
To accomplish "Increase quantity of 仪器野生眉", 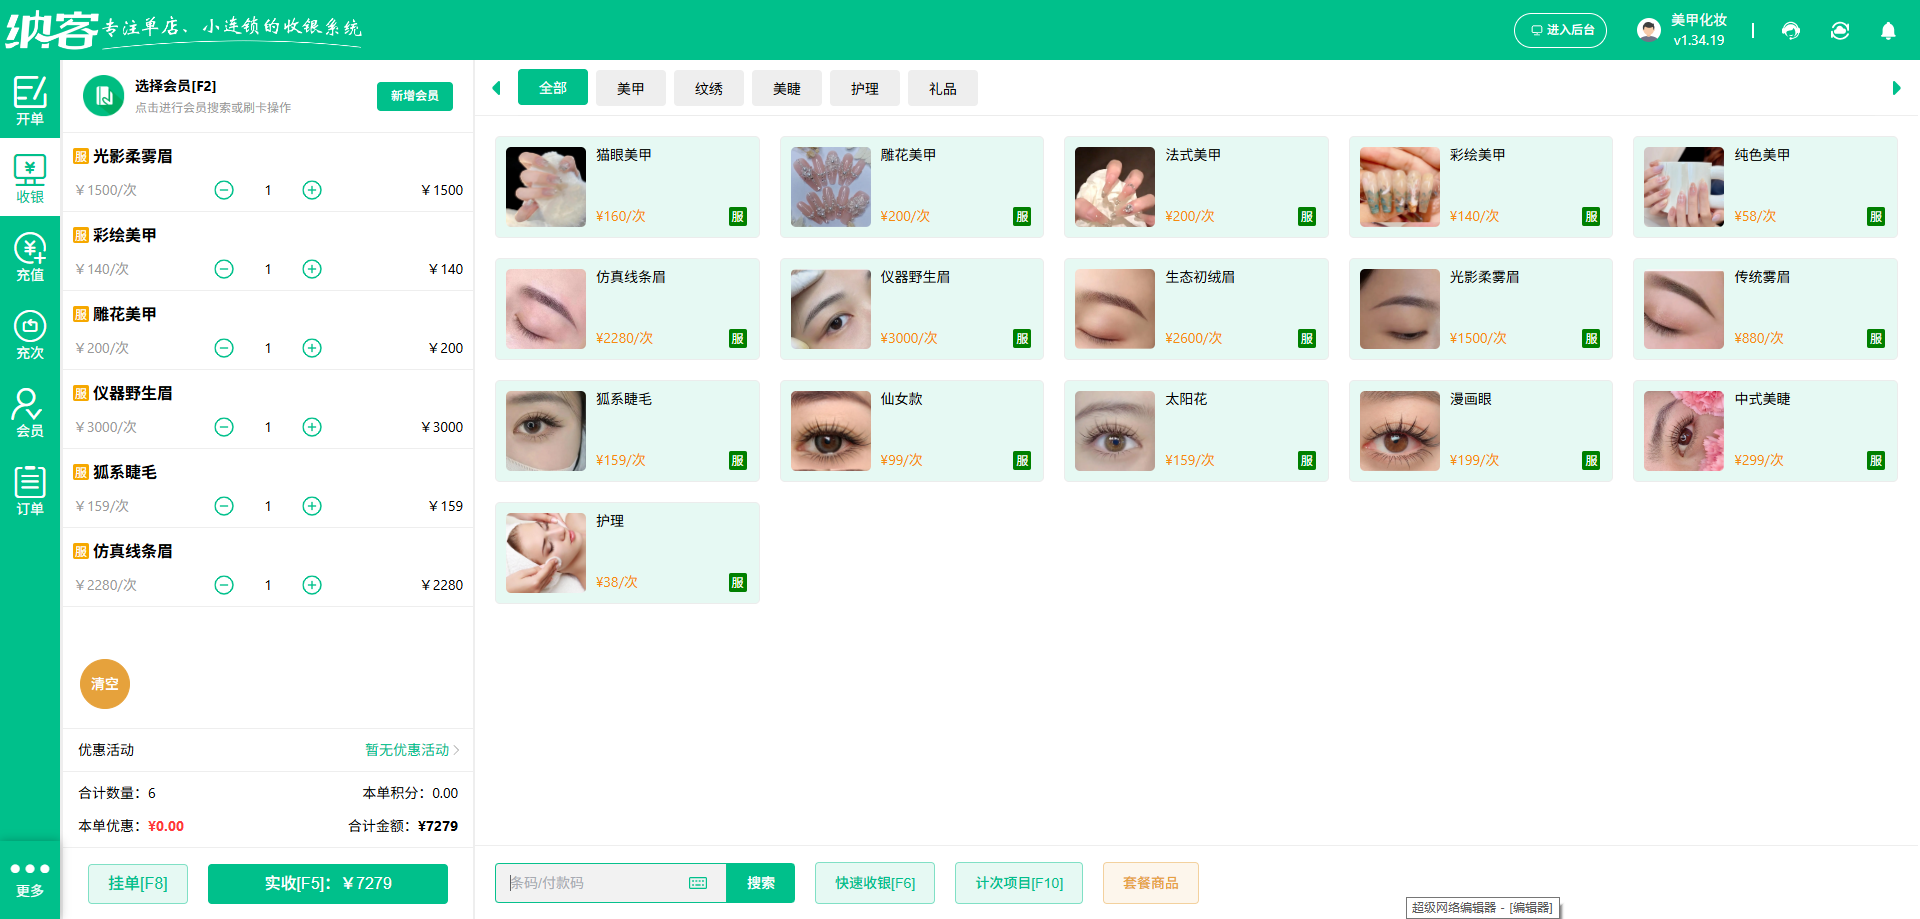I will point(312,427).
